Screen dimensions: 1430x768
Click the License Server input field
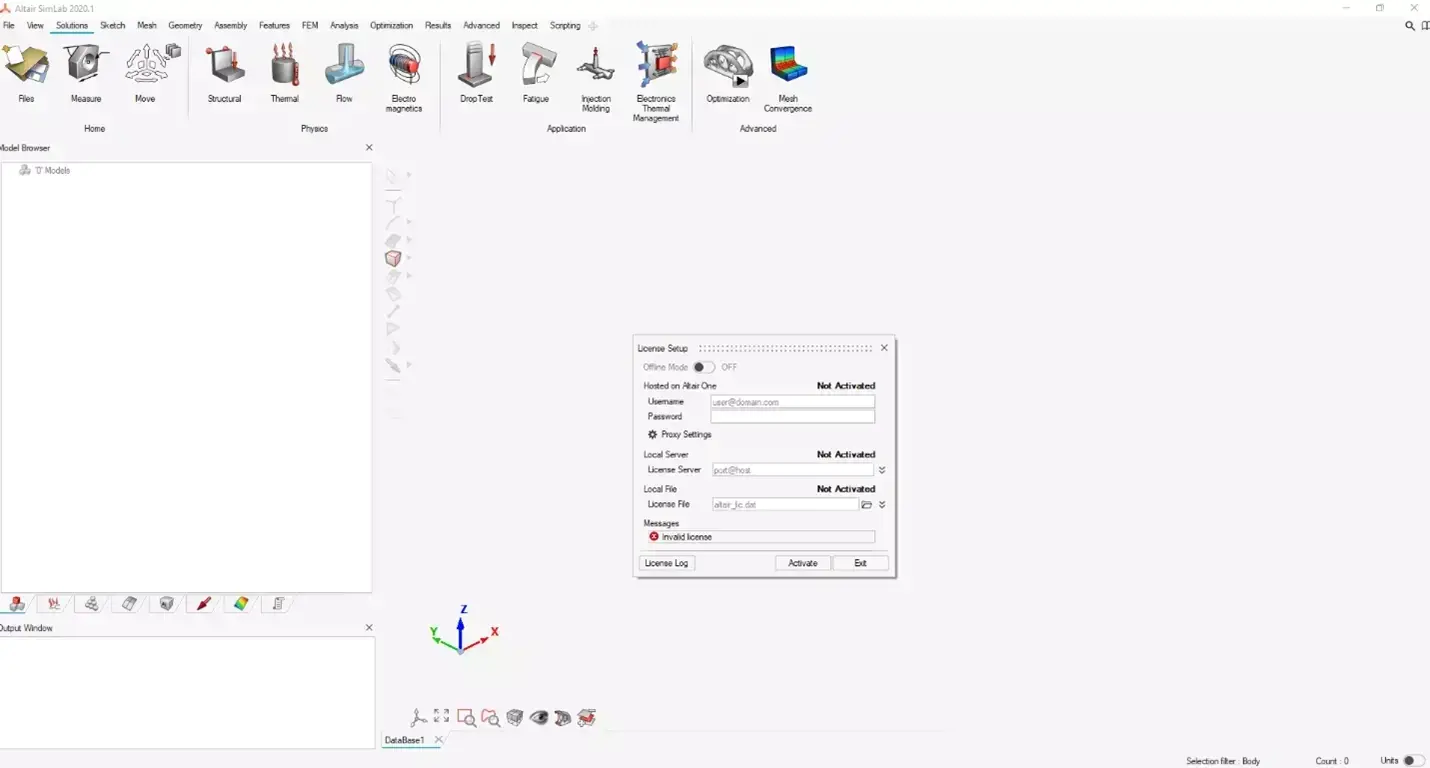[x=792, y=470]
